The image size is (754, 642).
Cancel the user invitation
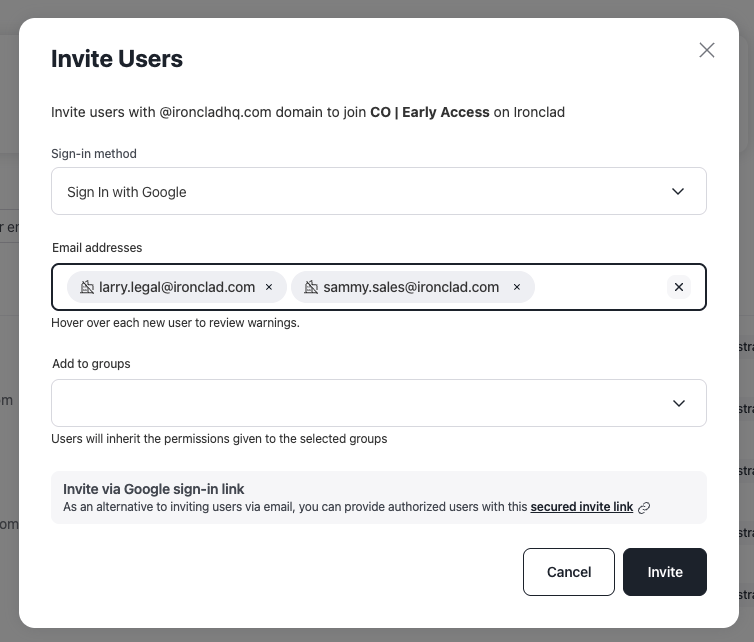(569, 572)
